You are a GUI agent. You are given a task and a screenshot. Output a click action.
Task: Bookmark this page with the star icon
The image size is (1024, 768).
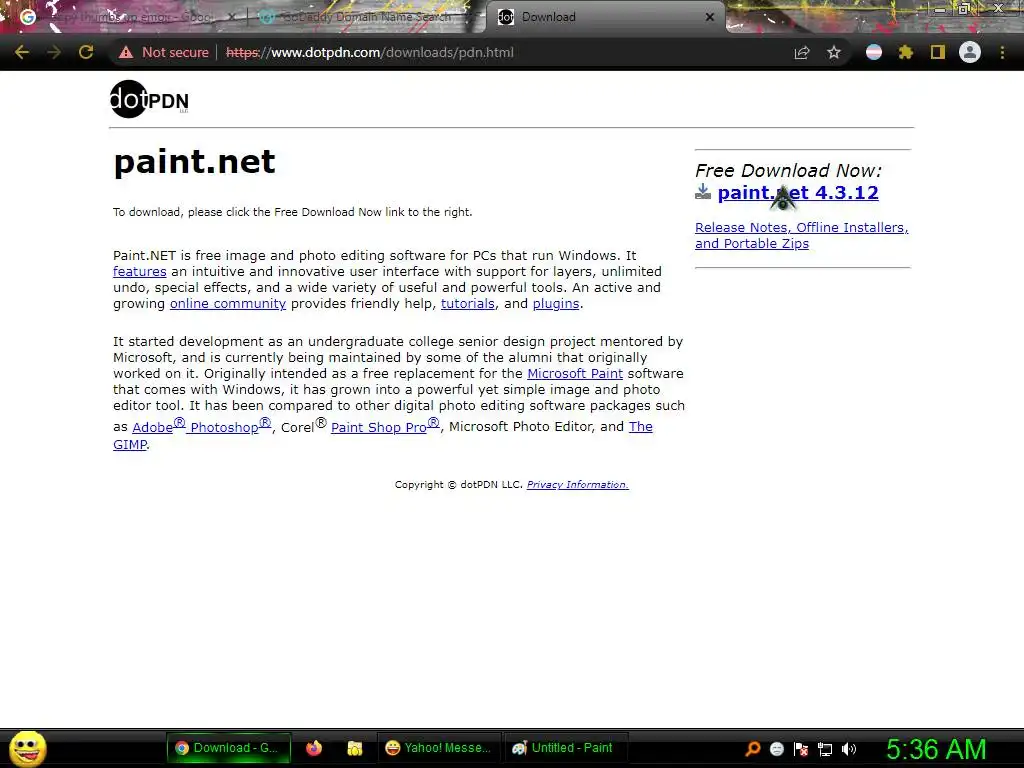(x=834, y=53)
